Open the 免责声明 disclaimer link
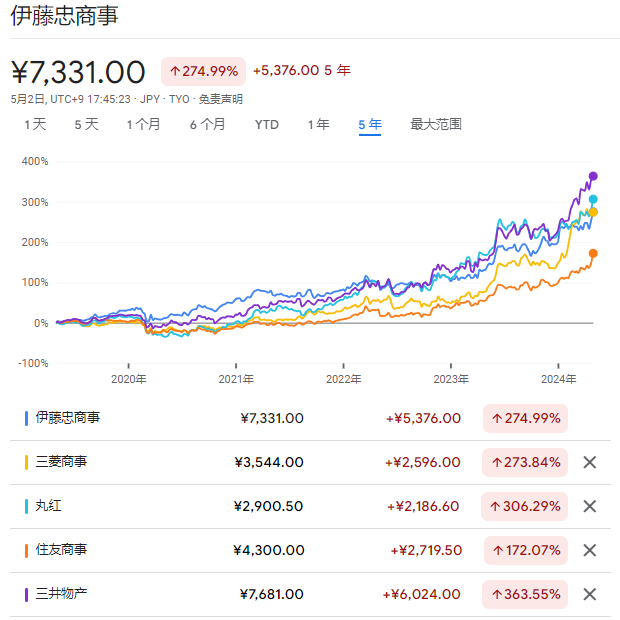 point(221,99)
